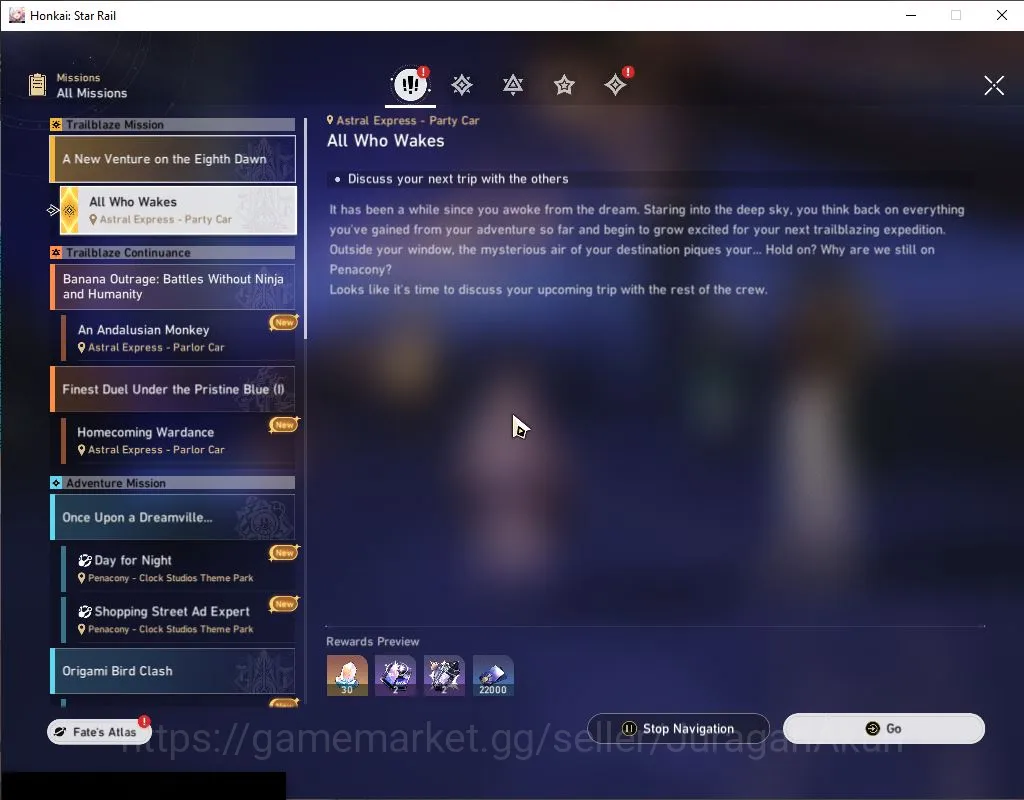View the Stellar Jade reward (30)
The image size is (1024, 800).
347,675
